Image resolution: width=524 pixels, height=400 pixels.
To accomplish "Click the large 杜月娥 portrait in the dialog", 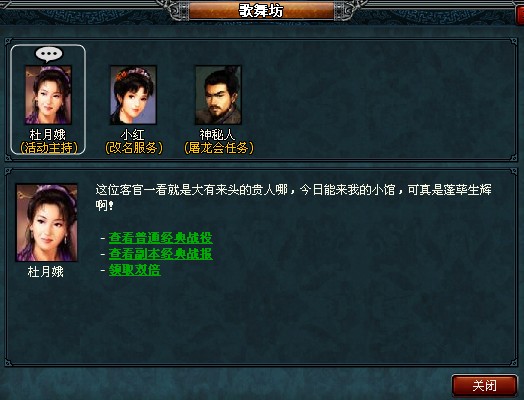I will (47, 223).
